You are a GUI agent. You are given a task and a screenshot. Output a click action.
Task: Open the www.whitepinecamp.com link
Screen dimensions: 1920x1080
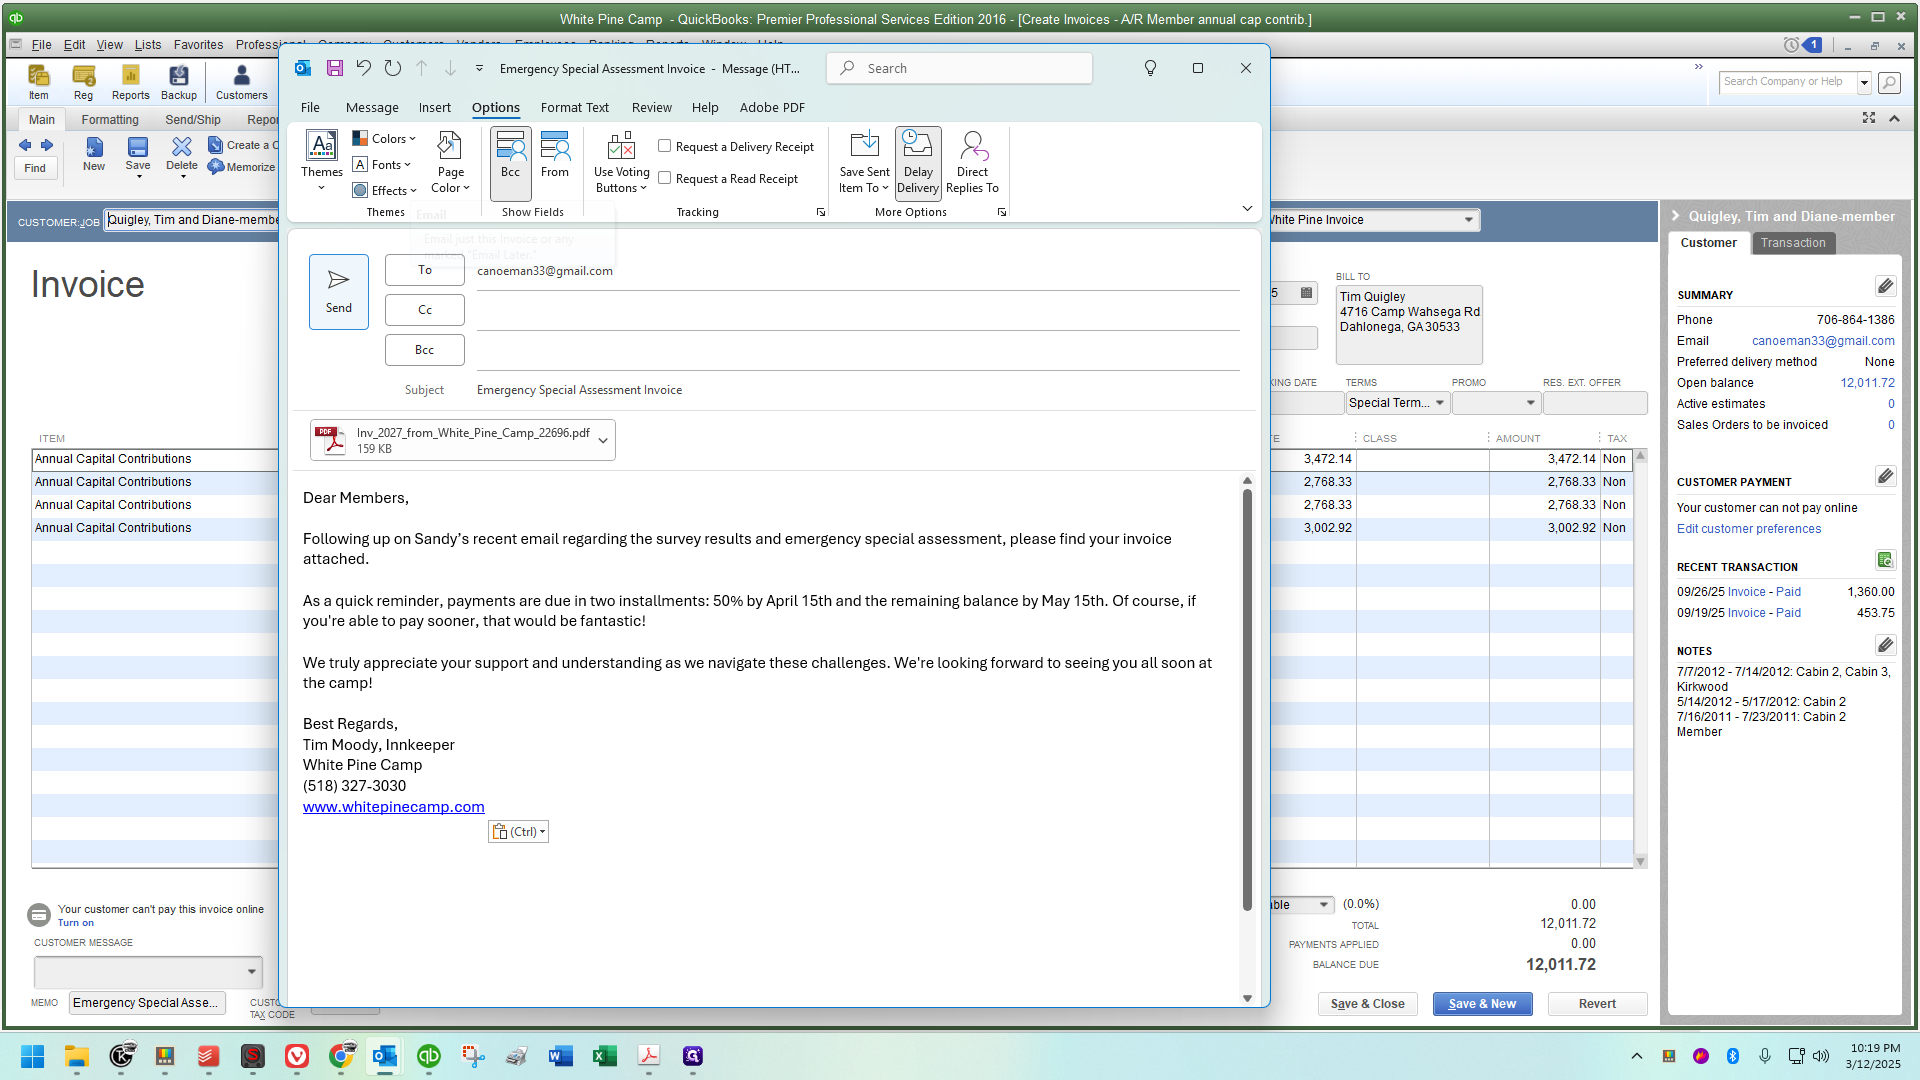point(393,807)
